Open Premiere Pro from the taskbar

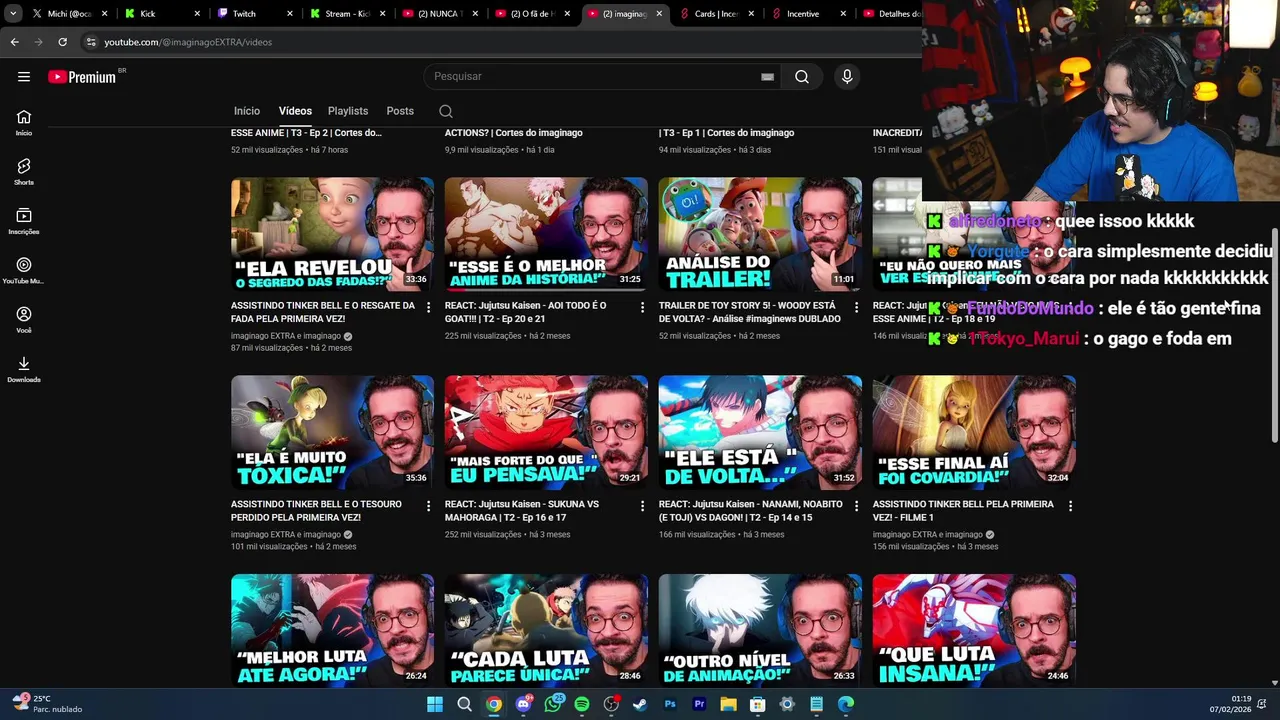coord(699,704)
